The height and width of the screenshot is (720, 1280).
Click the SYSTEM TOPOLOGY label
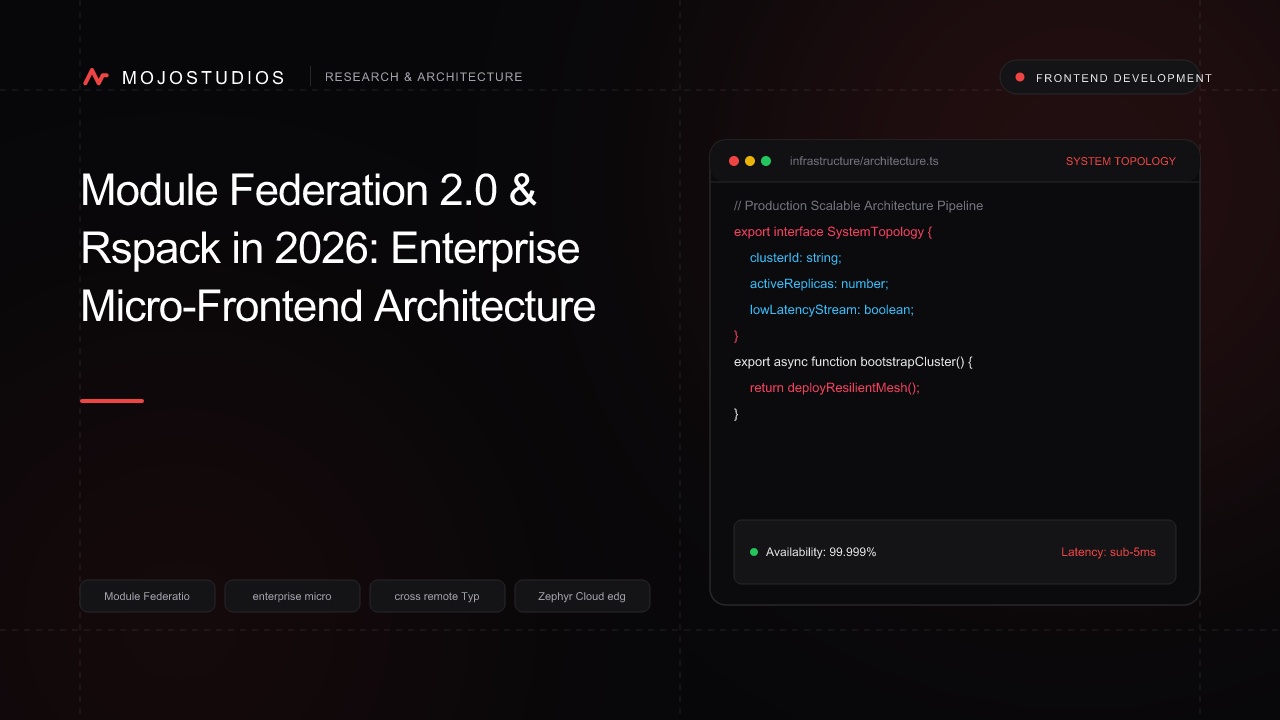1121,161
